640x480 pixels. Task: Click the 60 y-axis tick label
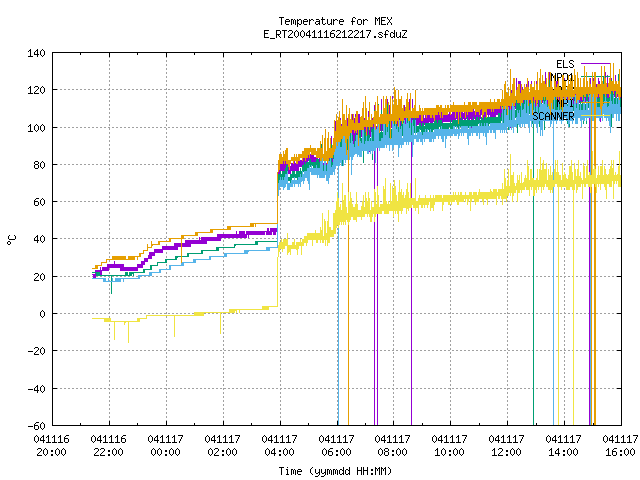pos(39,202)
